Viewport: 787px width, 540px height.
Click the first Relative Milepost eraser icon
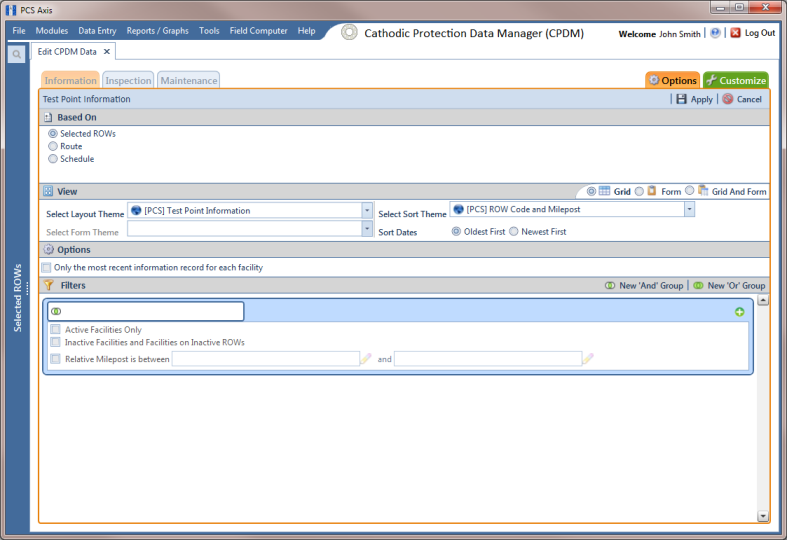(x=366, y=359)
